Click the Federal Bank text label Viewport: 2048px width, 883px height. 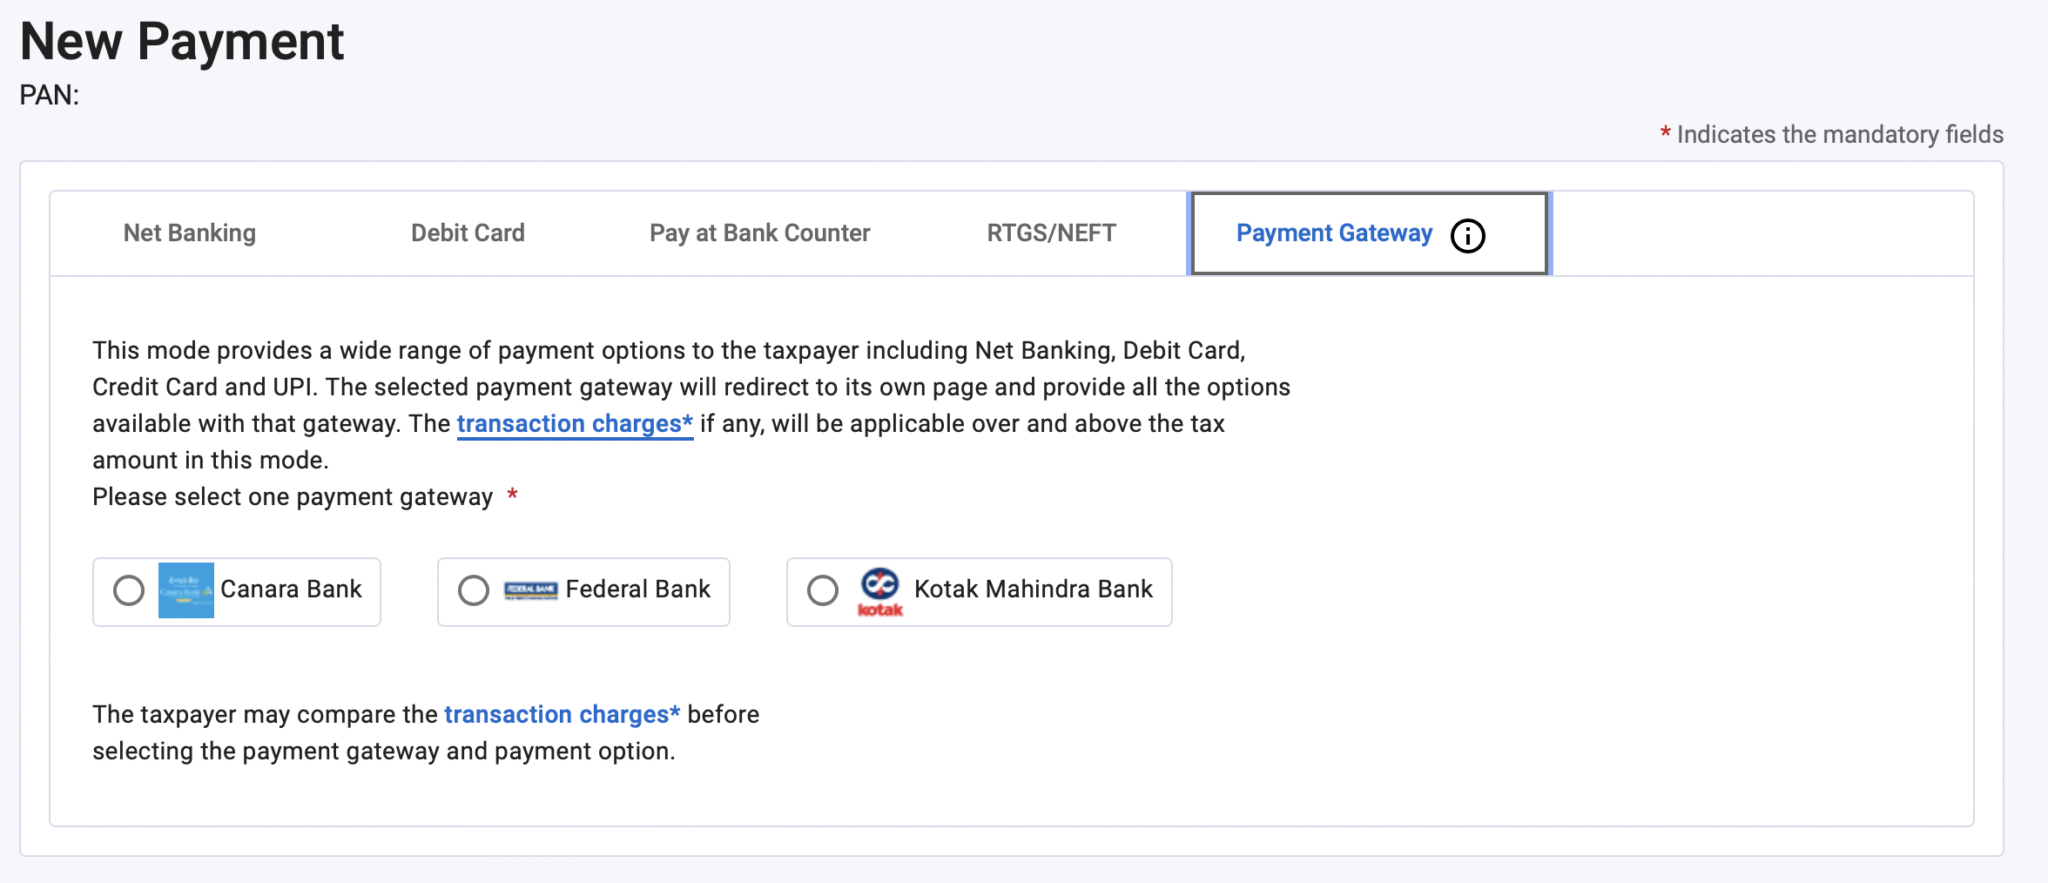(638, 590)
